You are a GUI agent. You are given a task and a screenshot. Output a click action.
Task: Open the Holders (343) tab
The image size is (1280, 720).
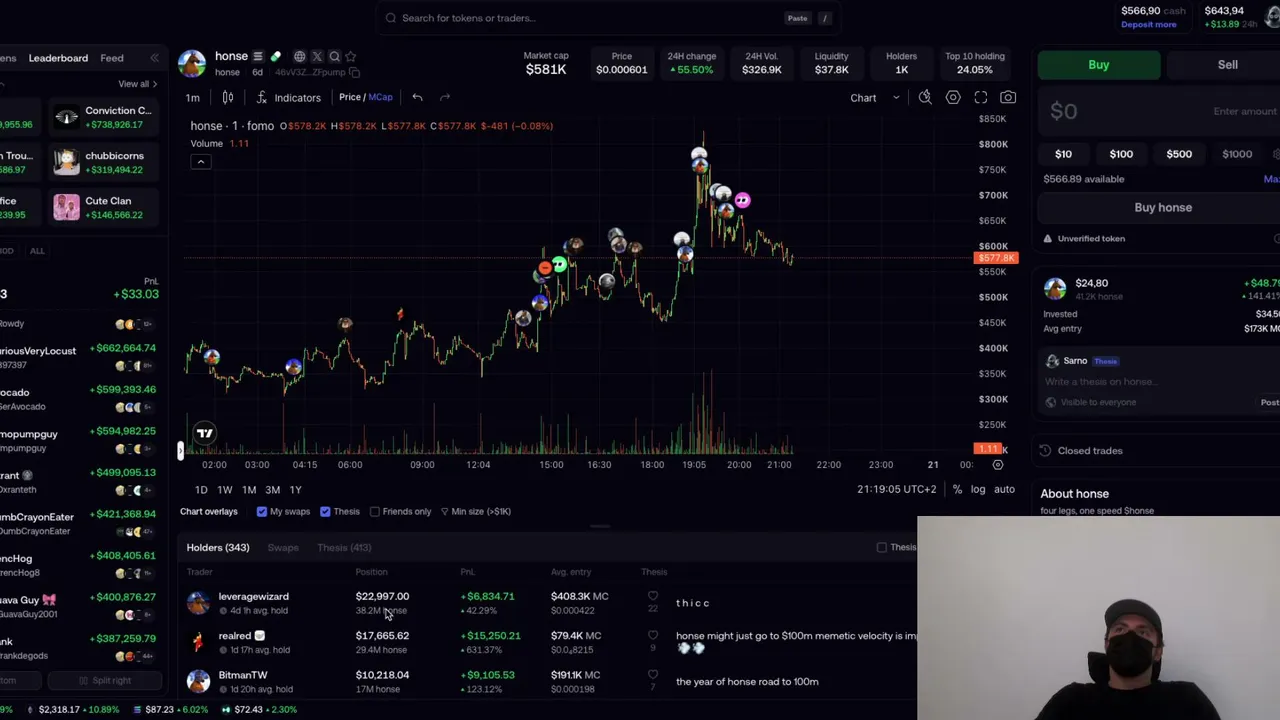pos(218,547)
